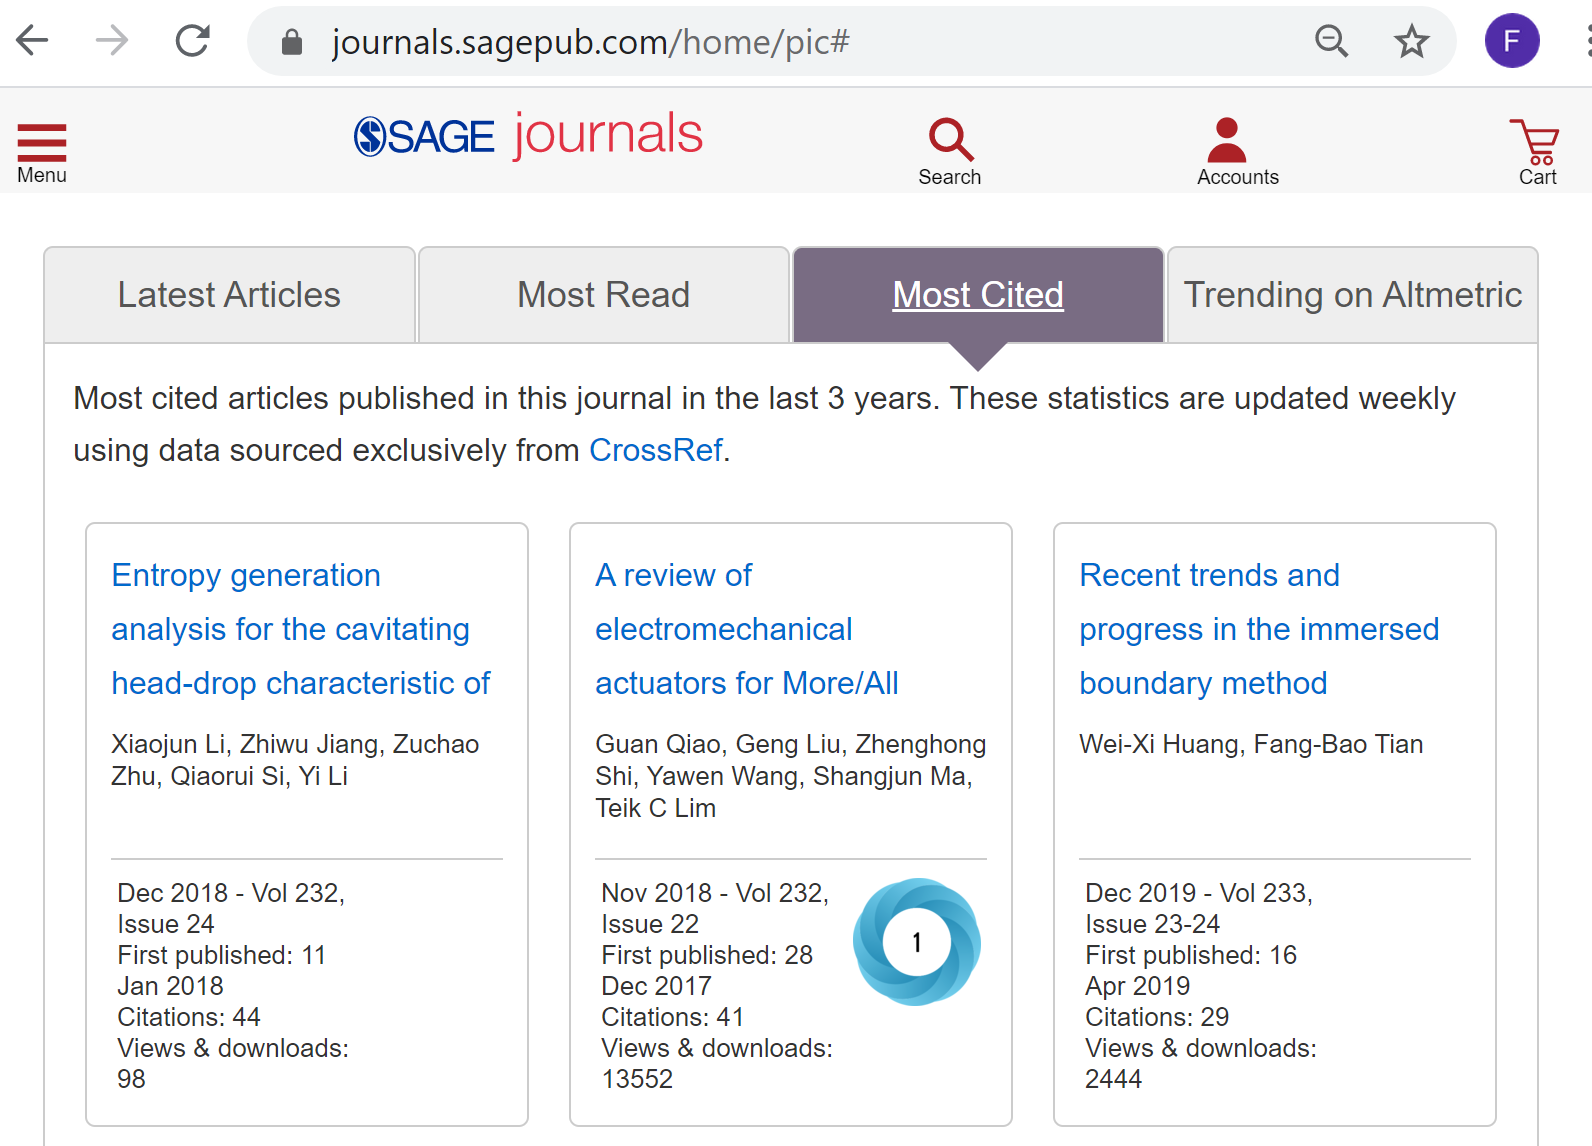This screenshot has width=1592, height=1146.
Task: Click the SAGE journals logo
Action: (x=528, y=136)
